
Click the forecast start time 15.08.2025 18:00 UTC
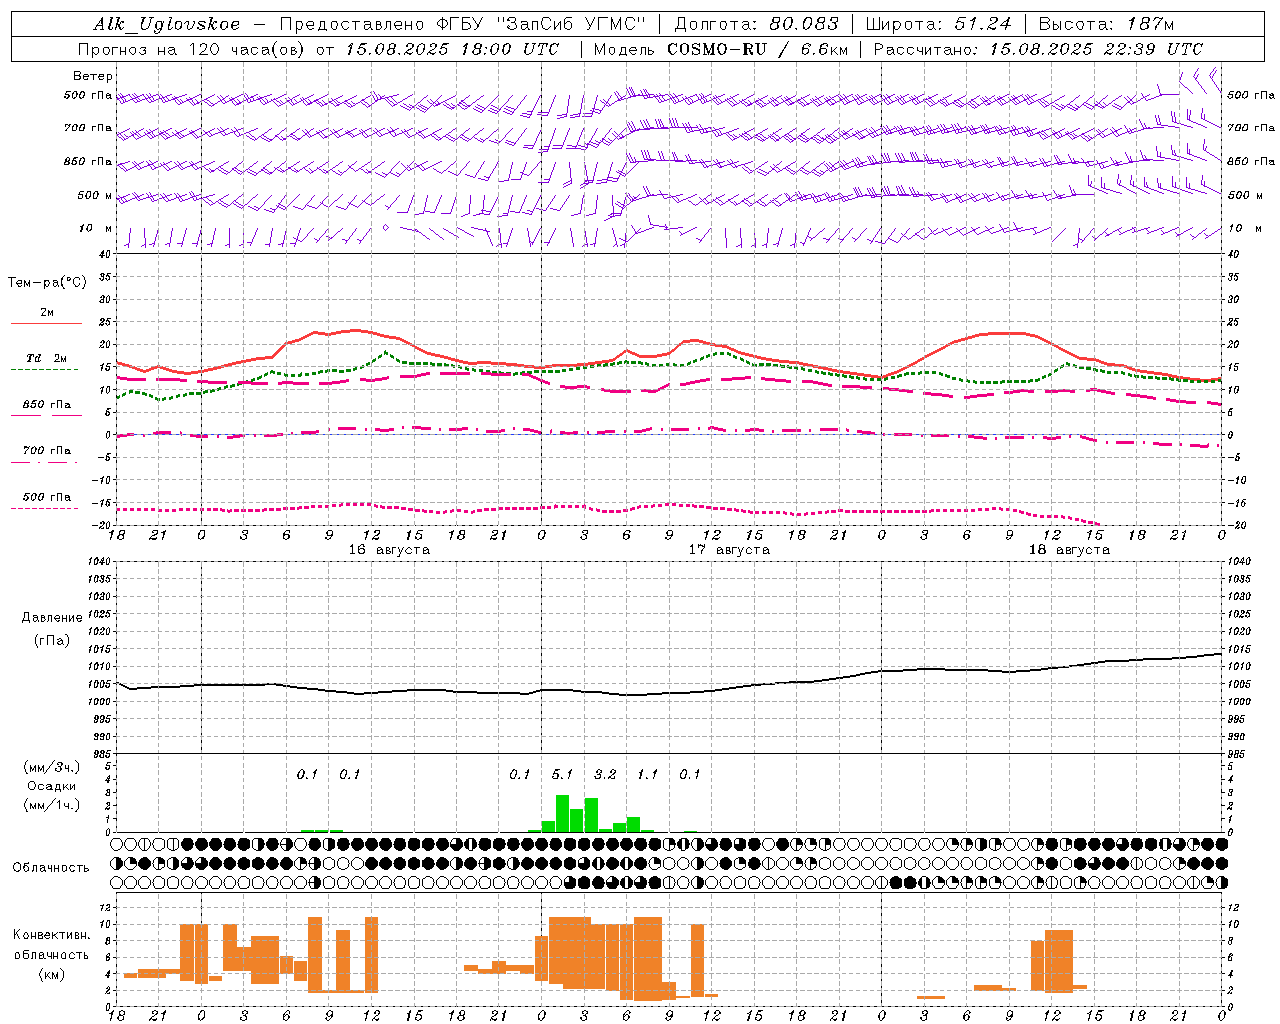tap(451, 49)
